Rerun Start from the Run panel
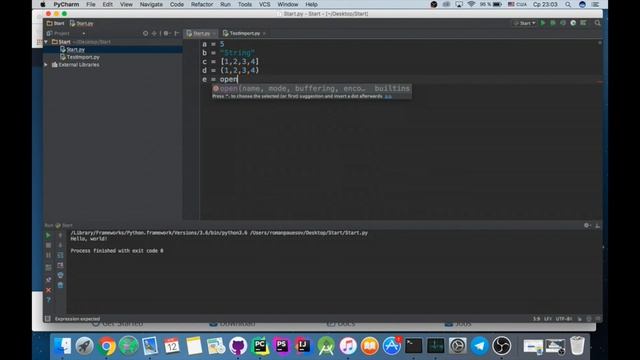The height and width of the screenshot is (360, 640). [48, 235]
